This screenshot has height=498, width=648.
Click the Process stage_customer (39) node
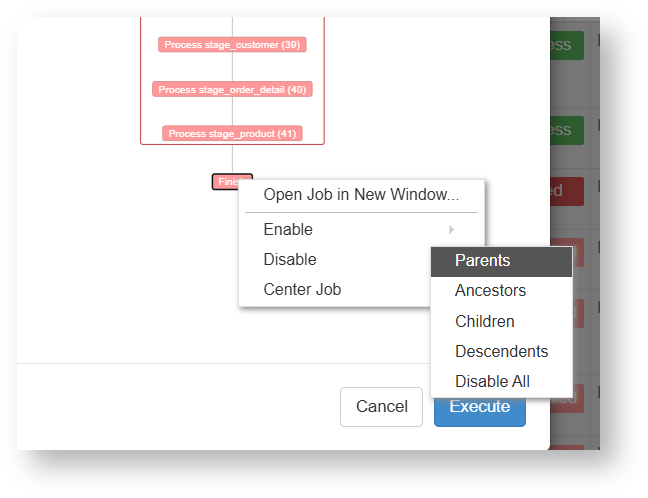[232, 45]
